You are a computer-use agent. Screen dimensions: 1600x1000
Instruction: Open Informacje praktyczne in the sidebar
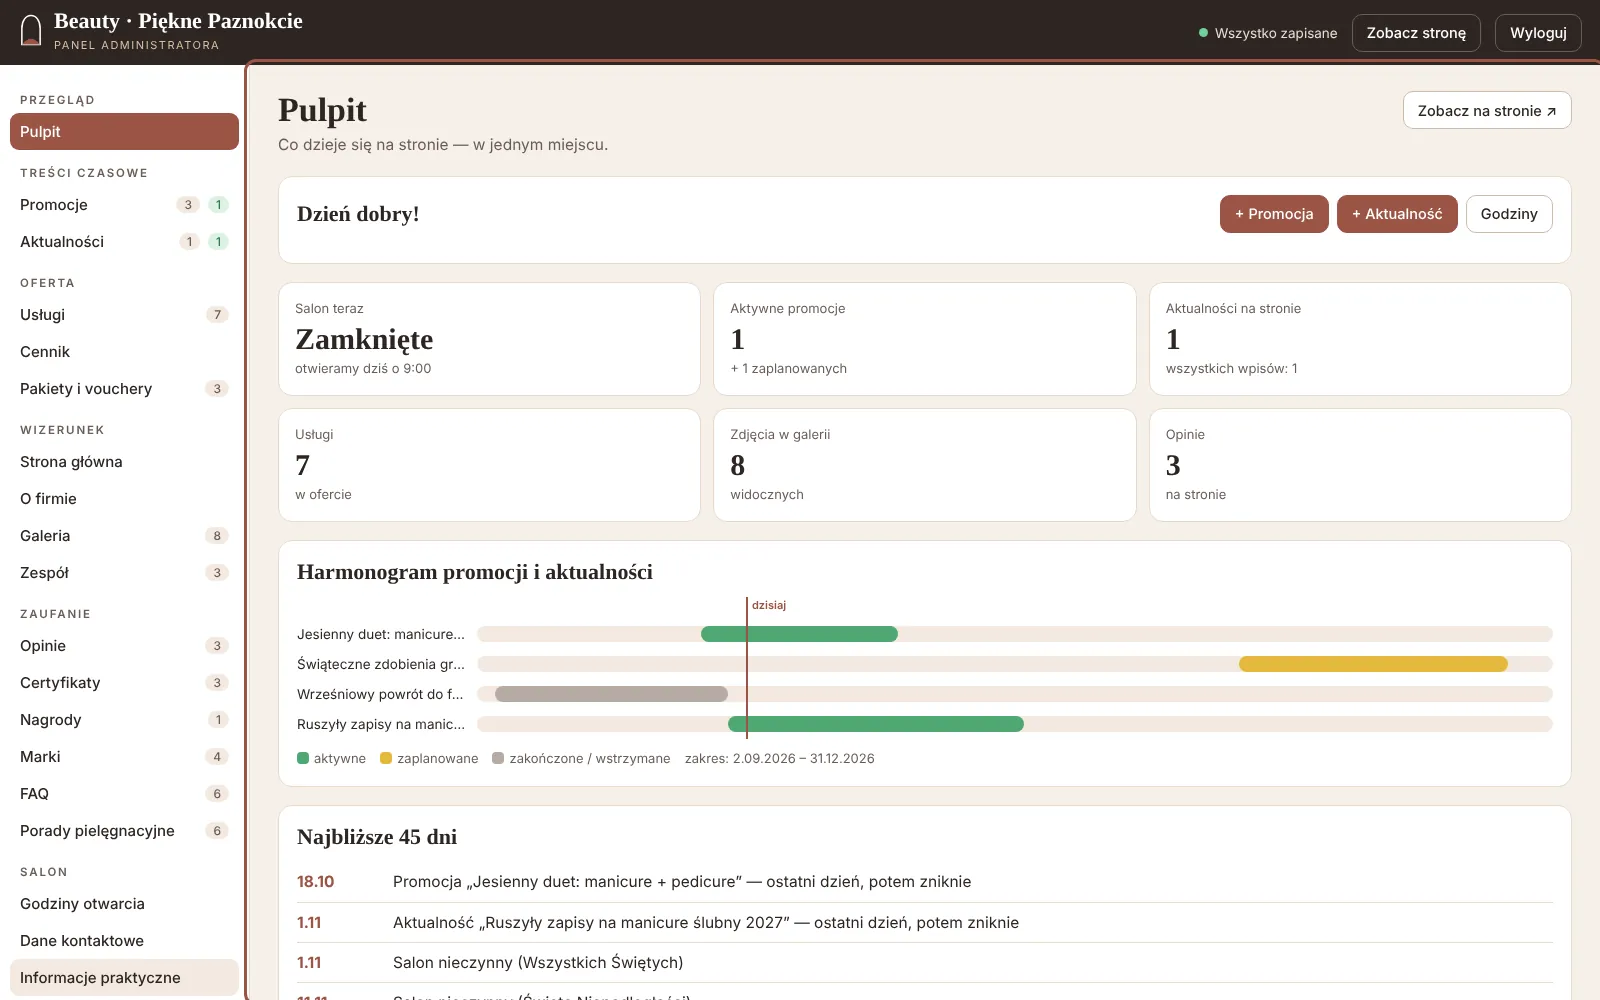click(124, 978)
